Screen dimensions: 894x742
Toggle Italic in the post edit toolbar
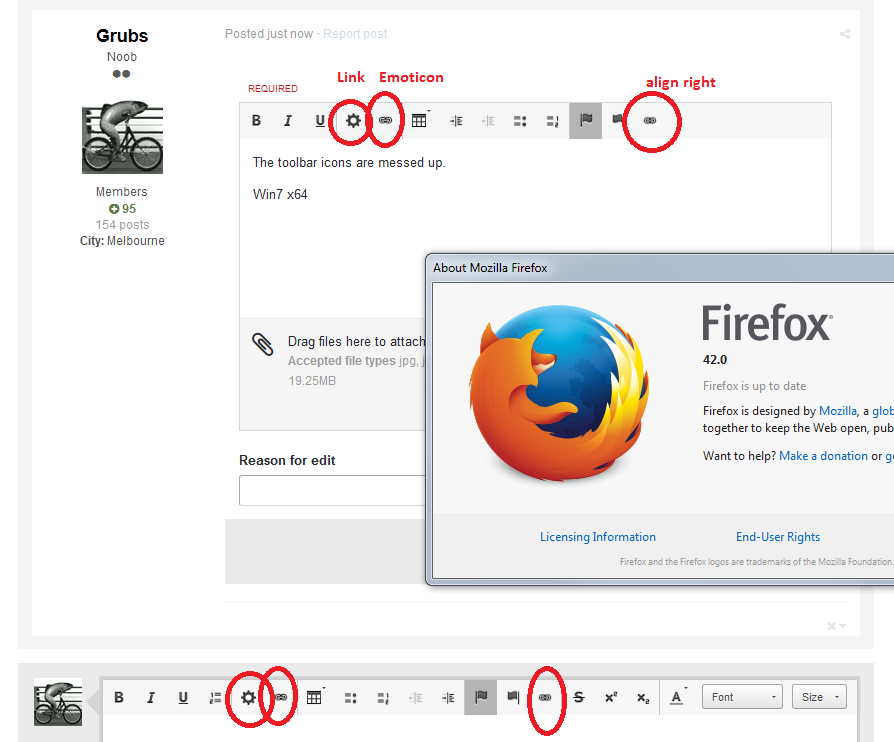coord(288,120)
